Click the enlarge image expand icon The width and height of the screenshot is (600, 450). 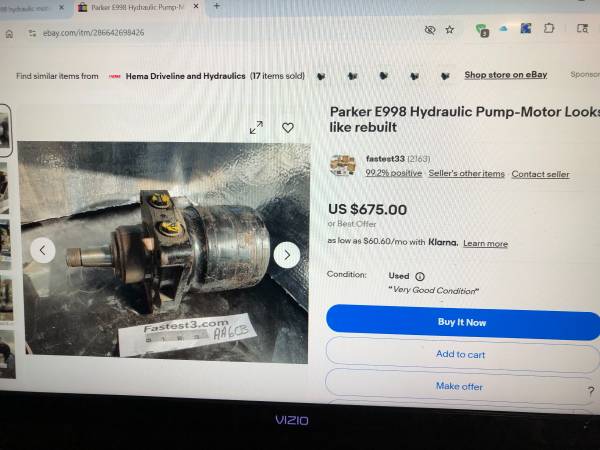[x=256, y=127]
